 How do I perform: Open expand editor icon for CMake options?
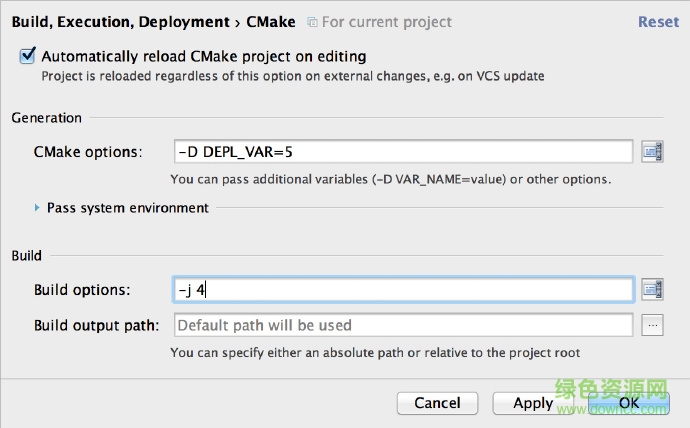[653, 152]
